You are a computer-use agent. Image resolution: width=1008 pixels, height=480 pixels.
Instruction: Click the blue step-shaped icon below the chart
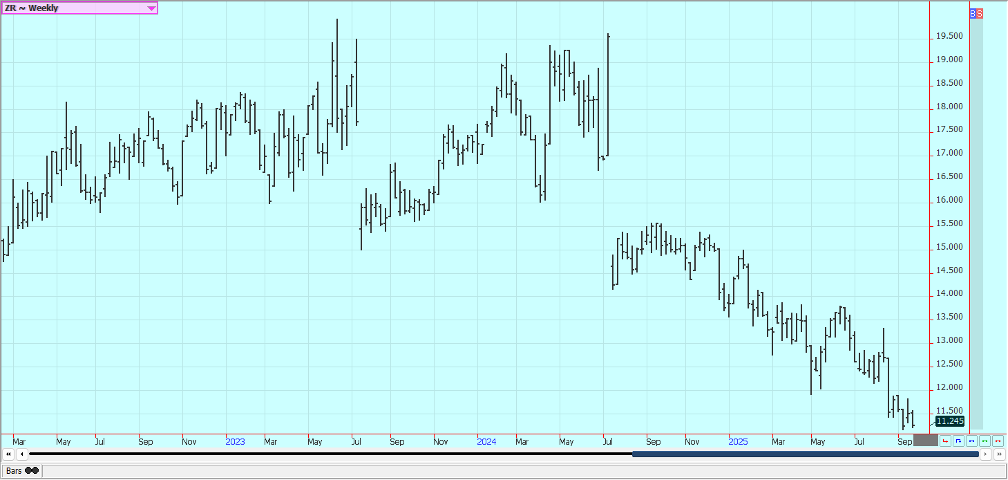pos(958,440)
